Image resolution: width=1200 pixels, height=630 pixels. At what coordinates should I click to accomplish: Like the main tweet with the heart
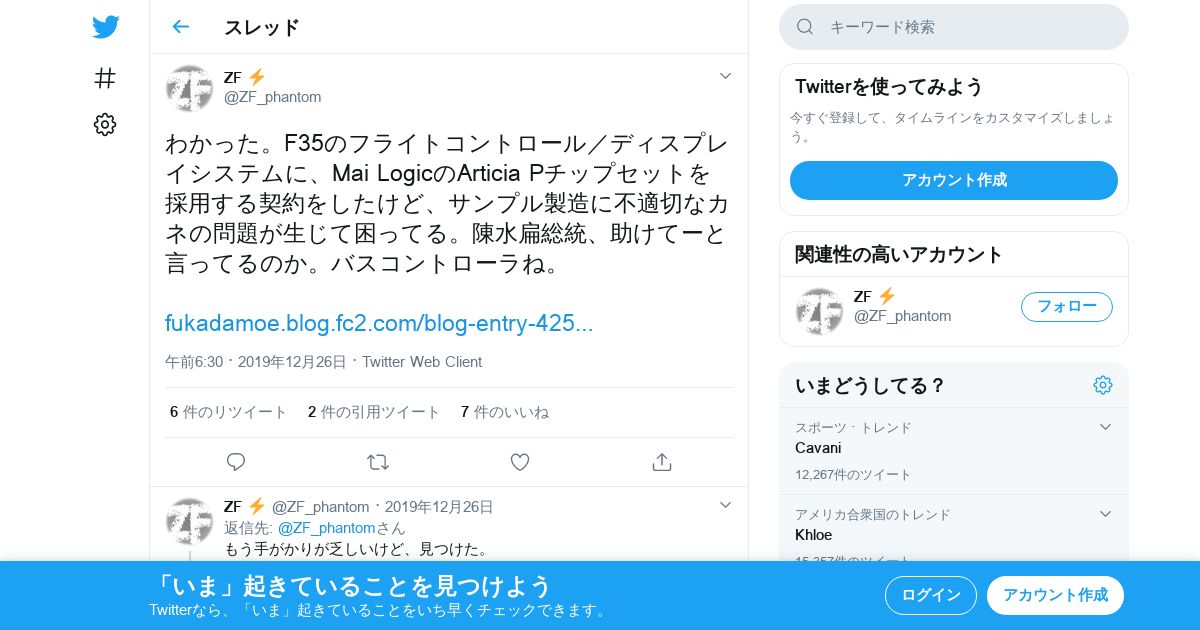520,462
